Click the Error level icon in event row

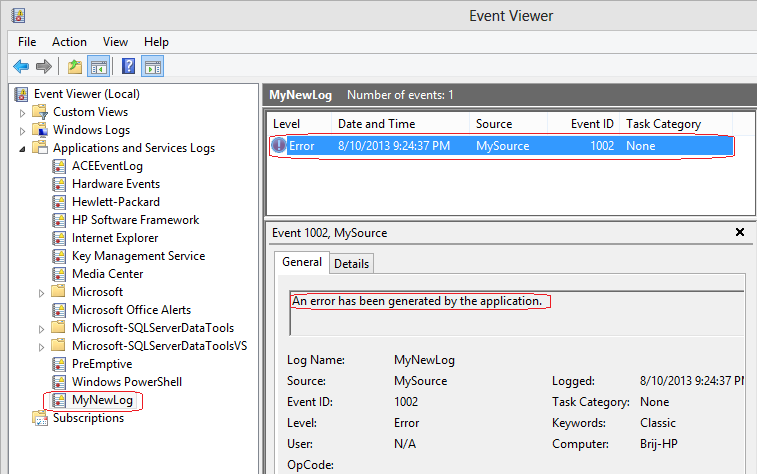pos(279,145)
